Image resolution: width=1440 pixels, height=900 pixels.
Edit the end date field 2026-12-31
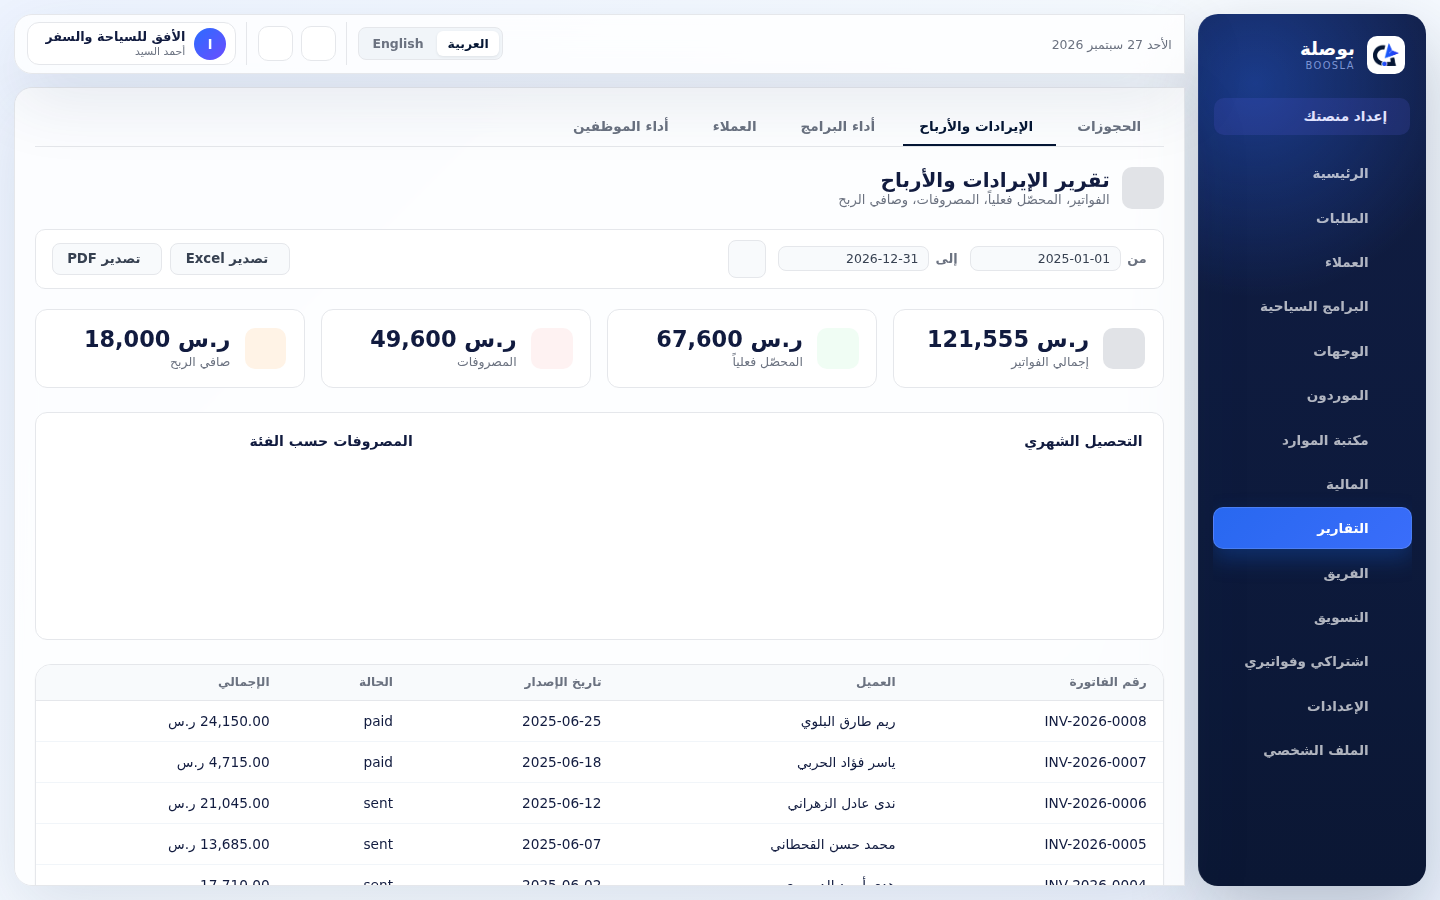853,259
